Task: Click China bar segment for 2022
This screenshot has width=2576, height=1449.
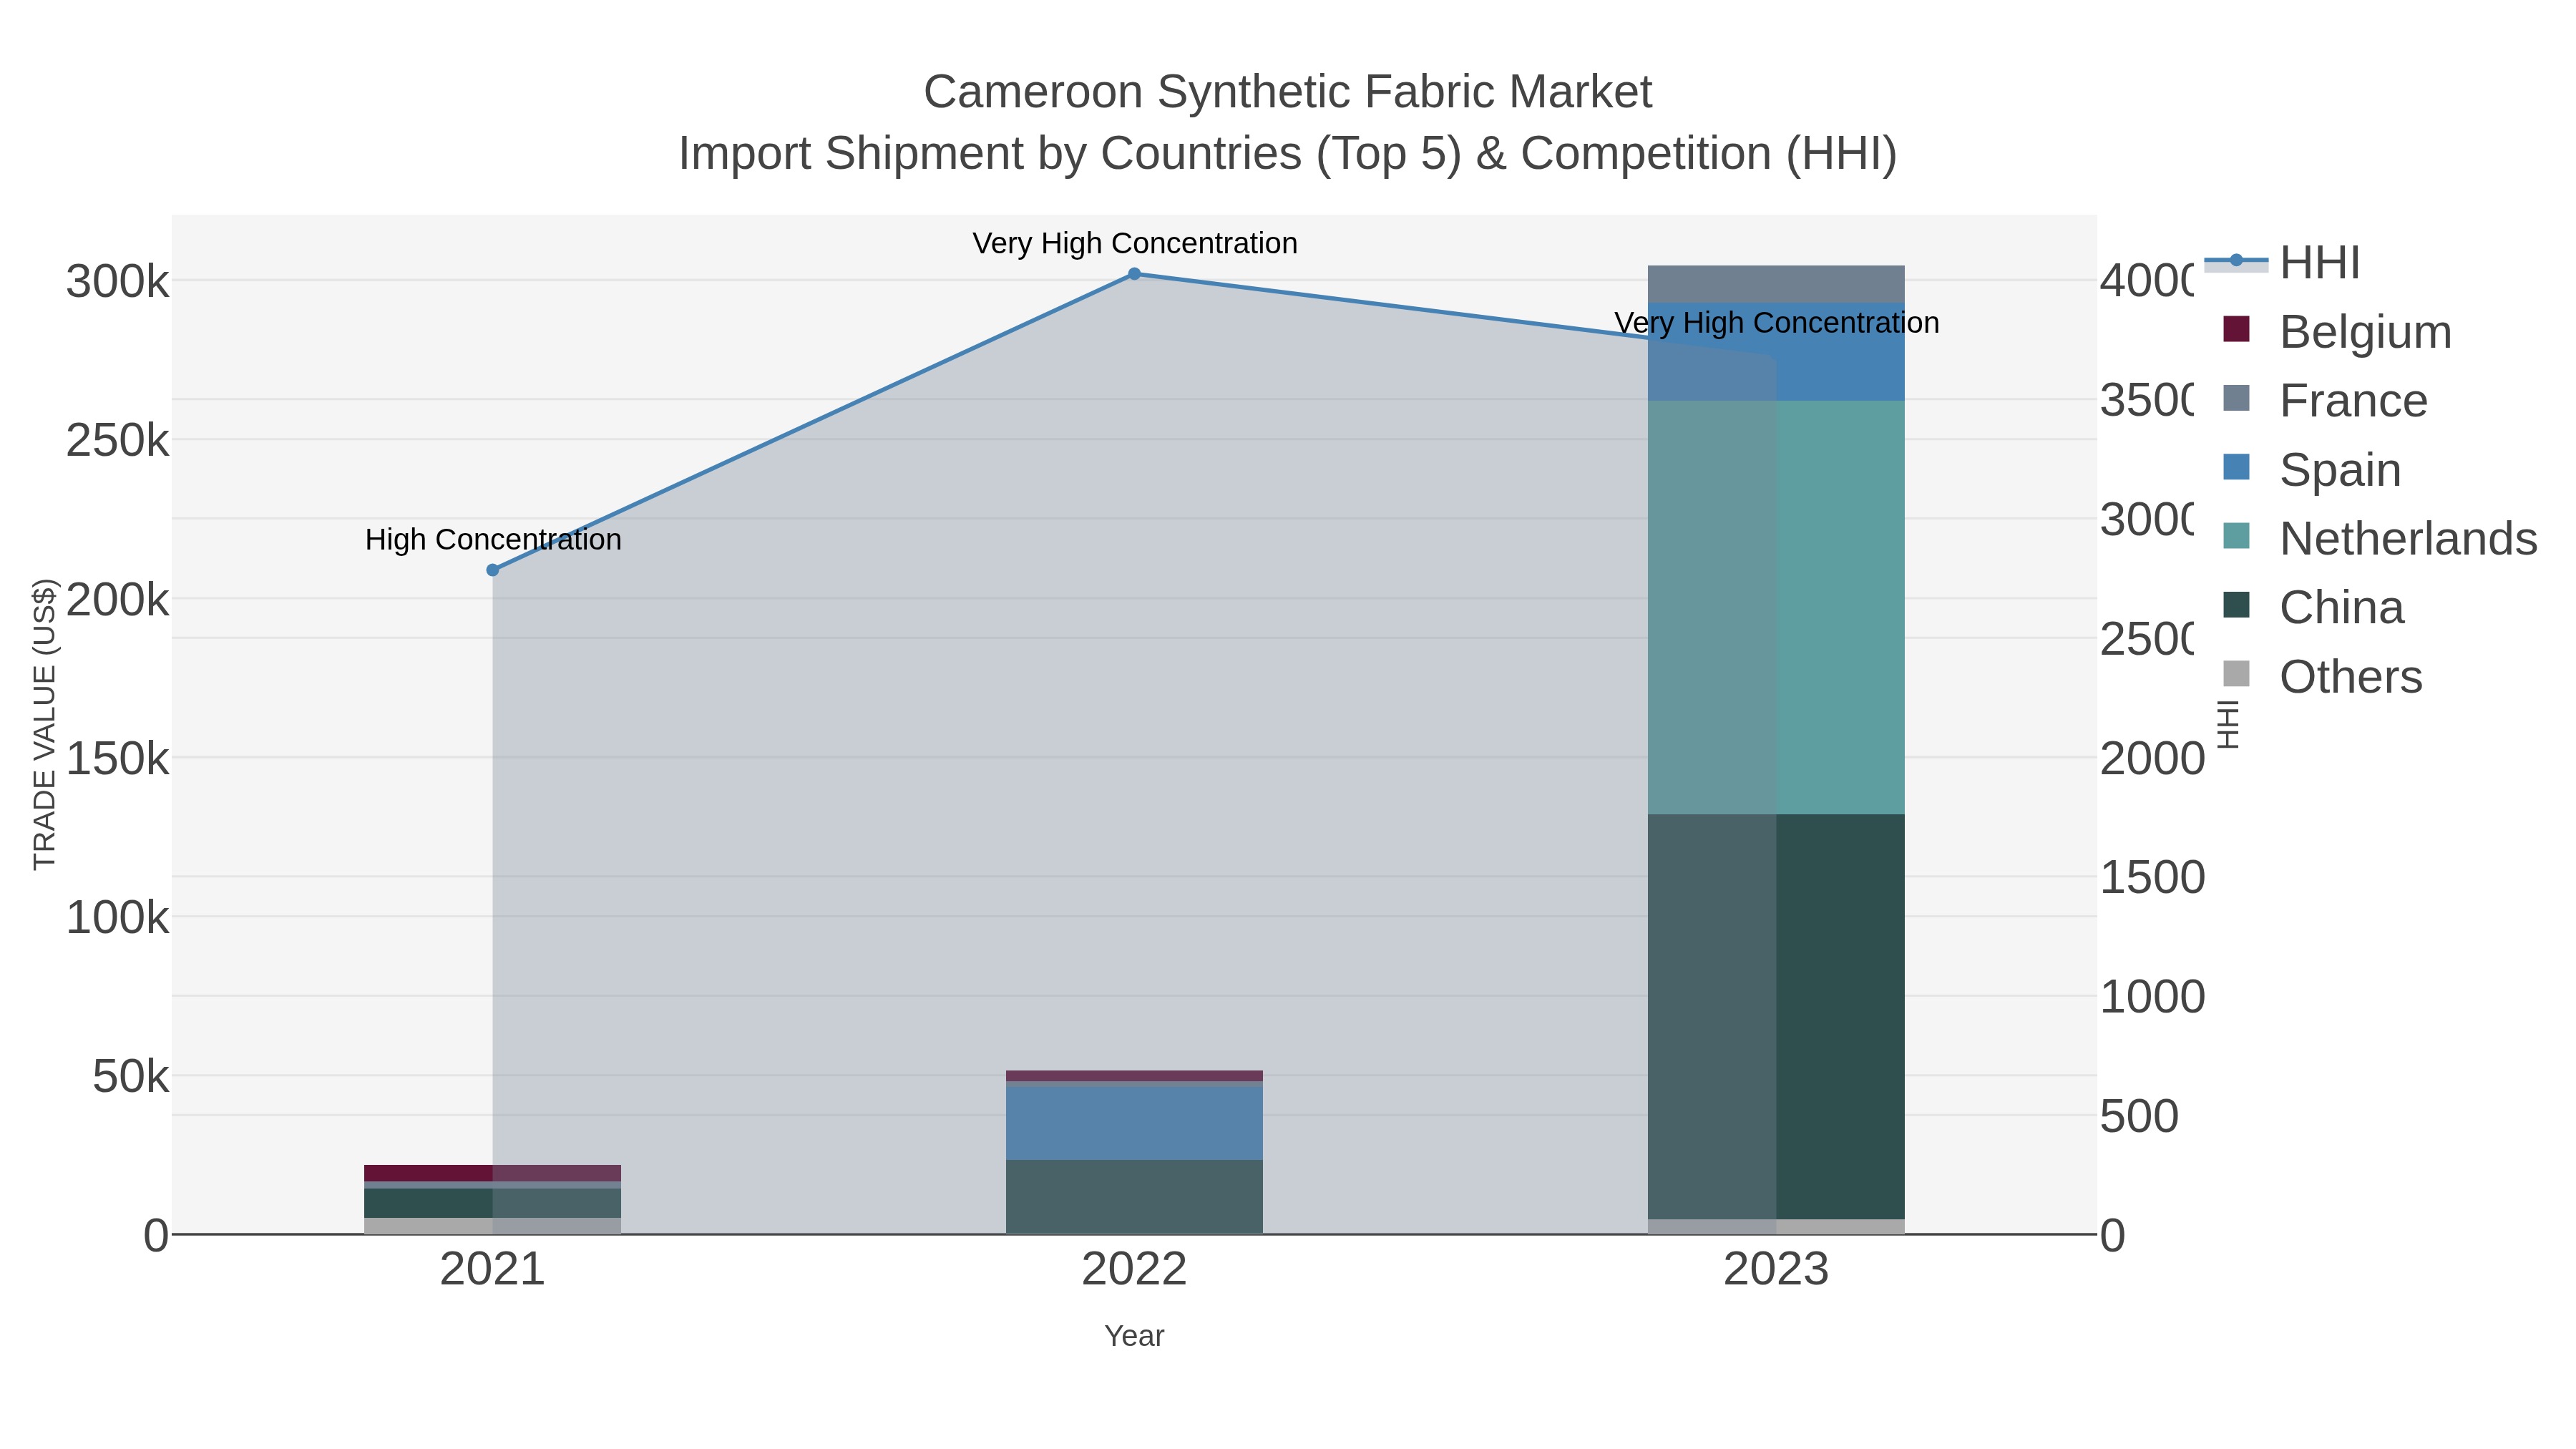Action: (x=1134, y=1196)
